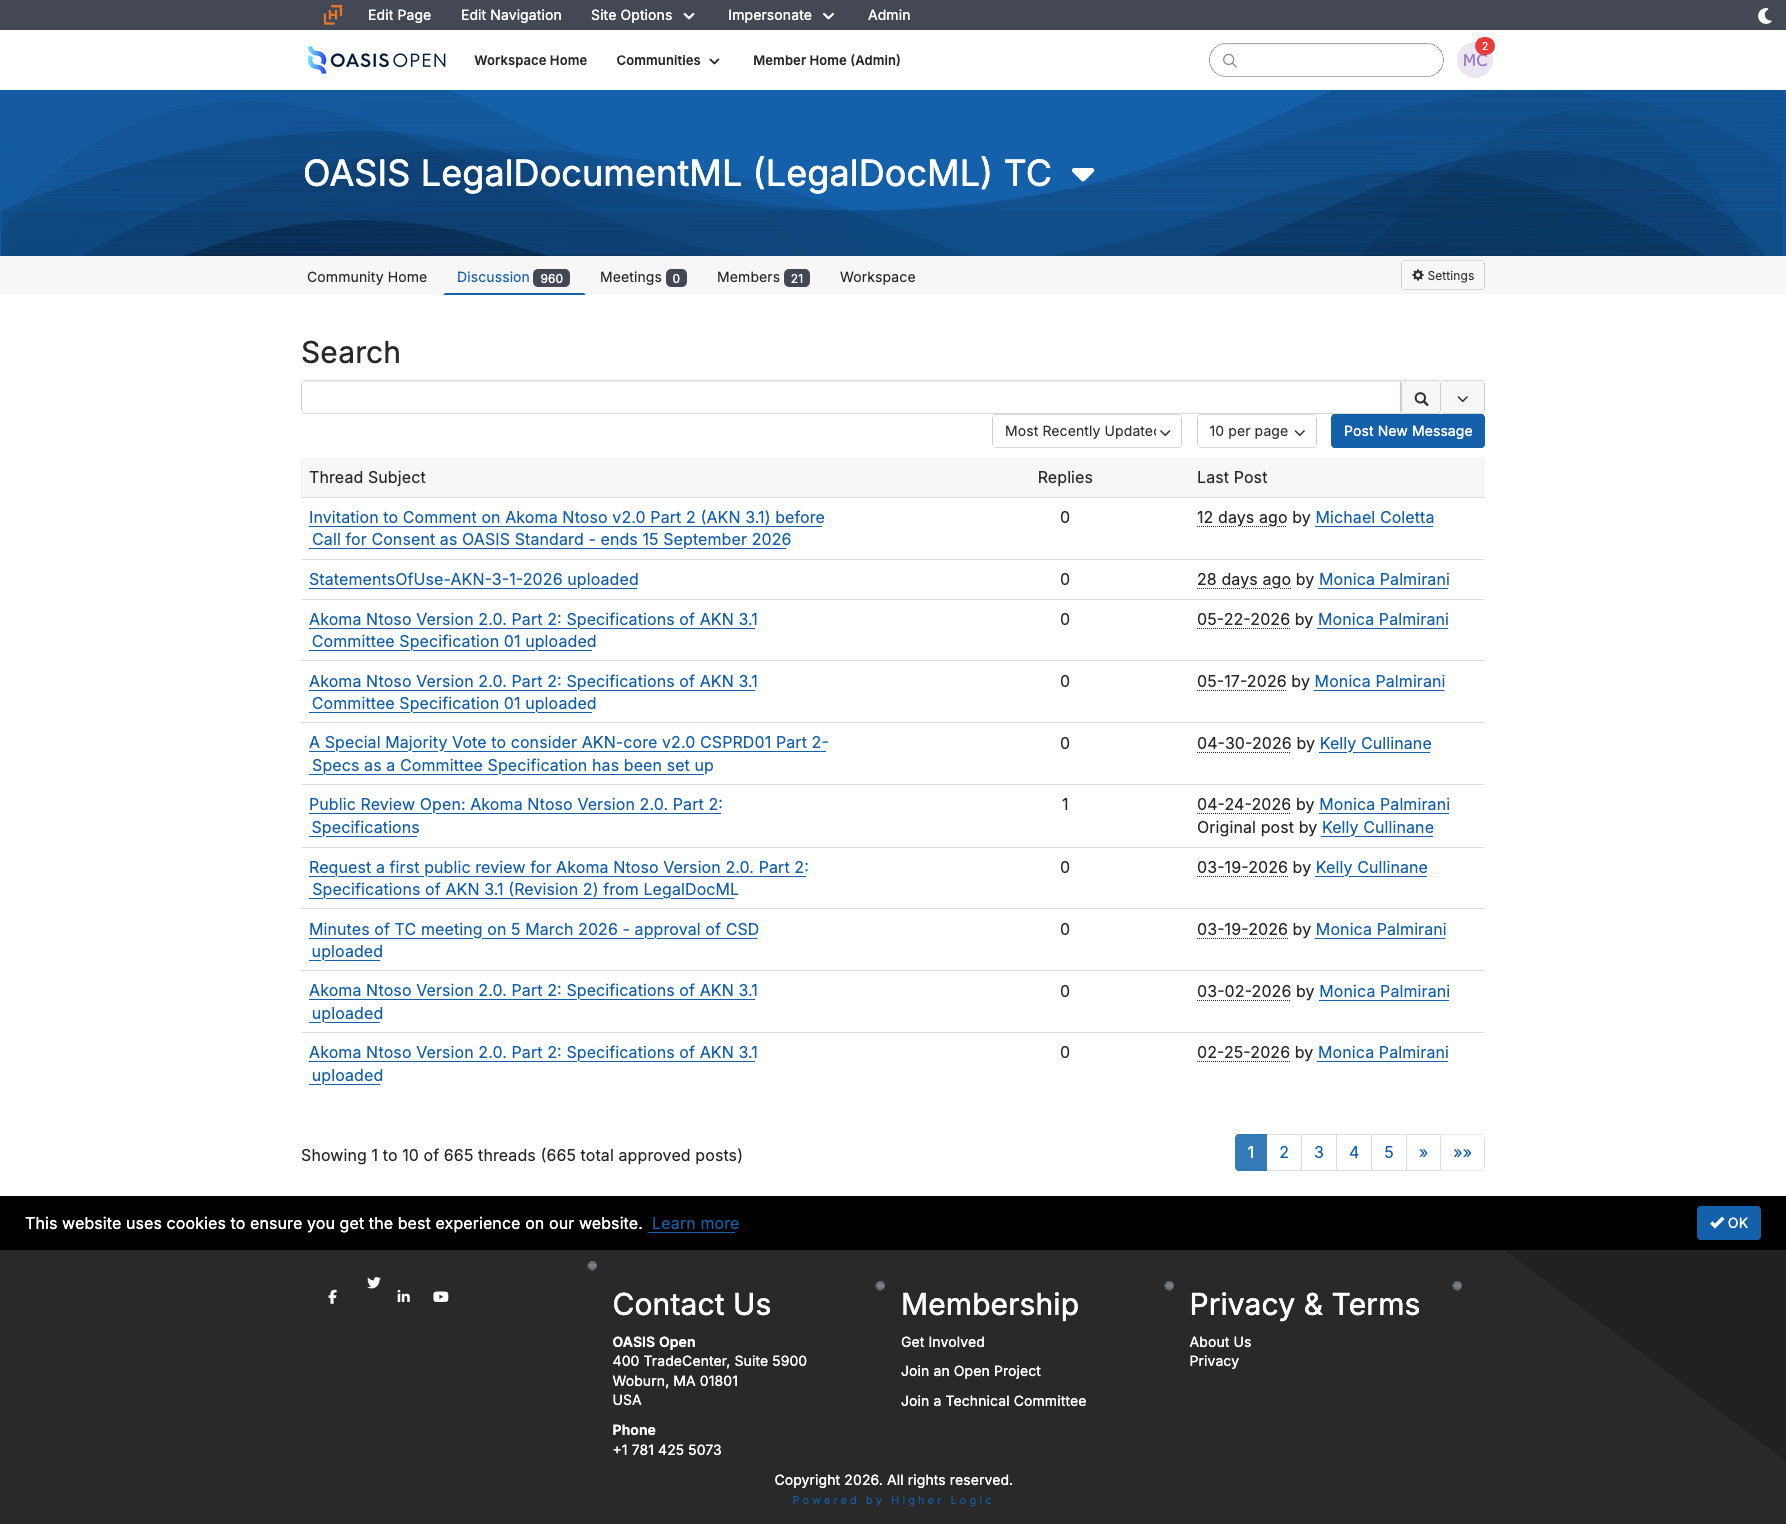Viewport: 1786px width, 1524px height.
Task: Open Michael Coletta profile link
Action: [1374, 517]
